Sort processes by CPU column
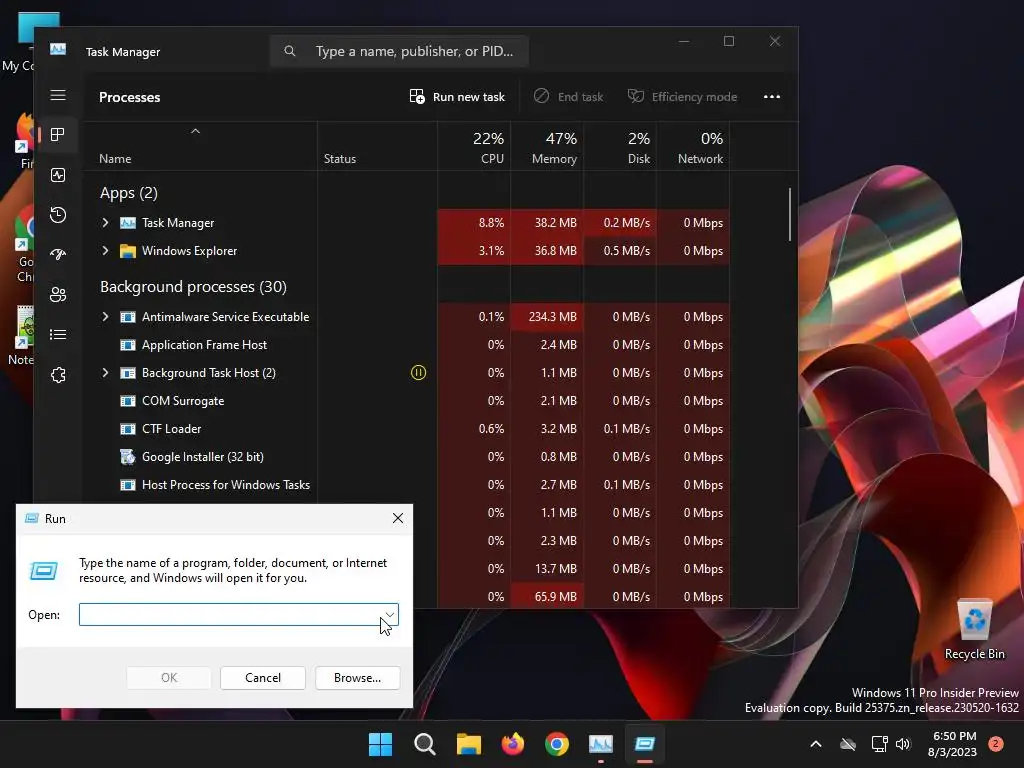Viewport: 1024px width, 768px height. pos(474,148)
